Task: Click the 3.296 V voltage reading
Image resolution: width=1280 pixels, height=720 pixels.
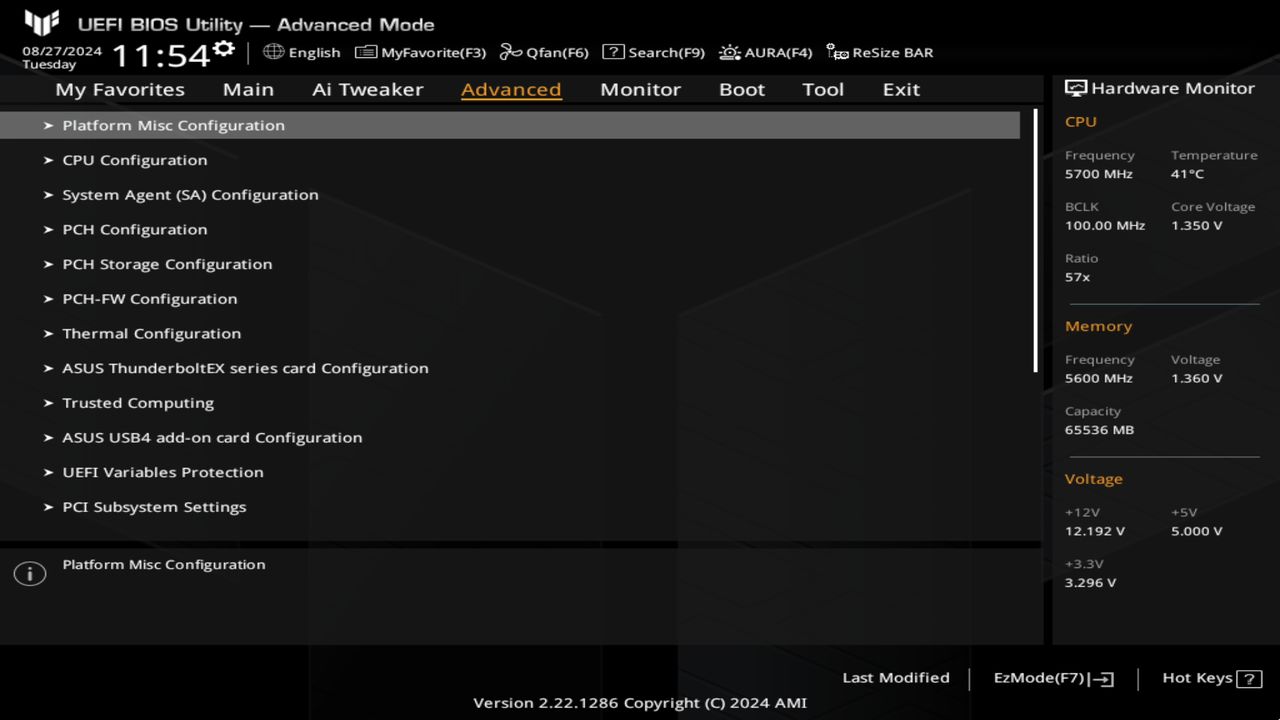Action: click(x=1090, y=583)
